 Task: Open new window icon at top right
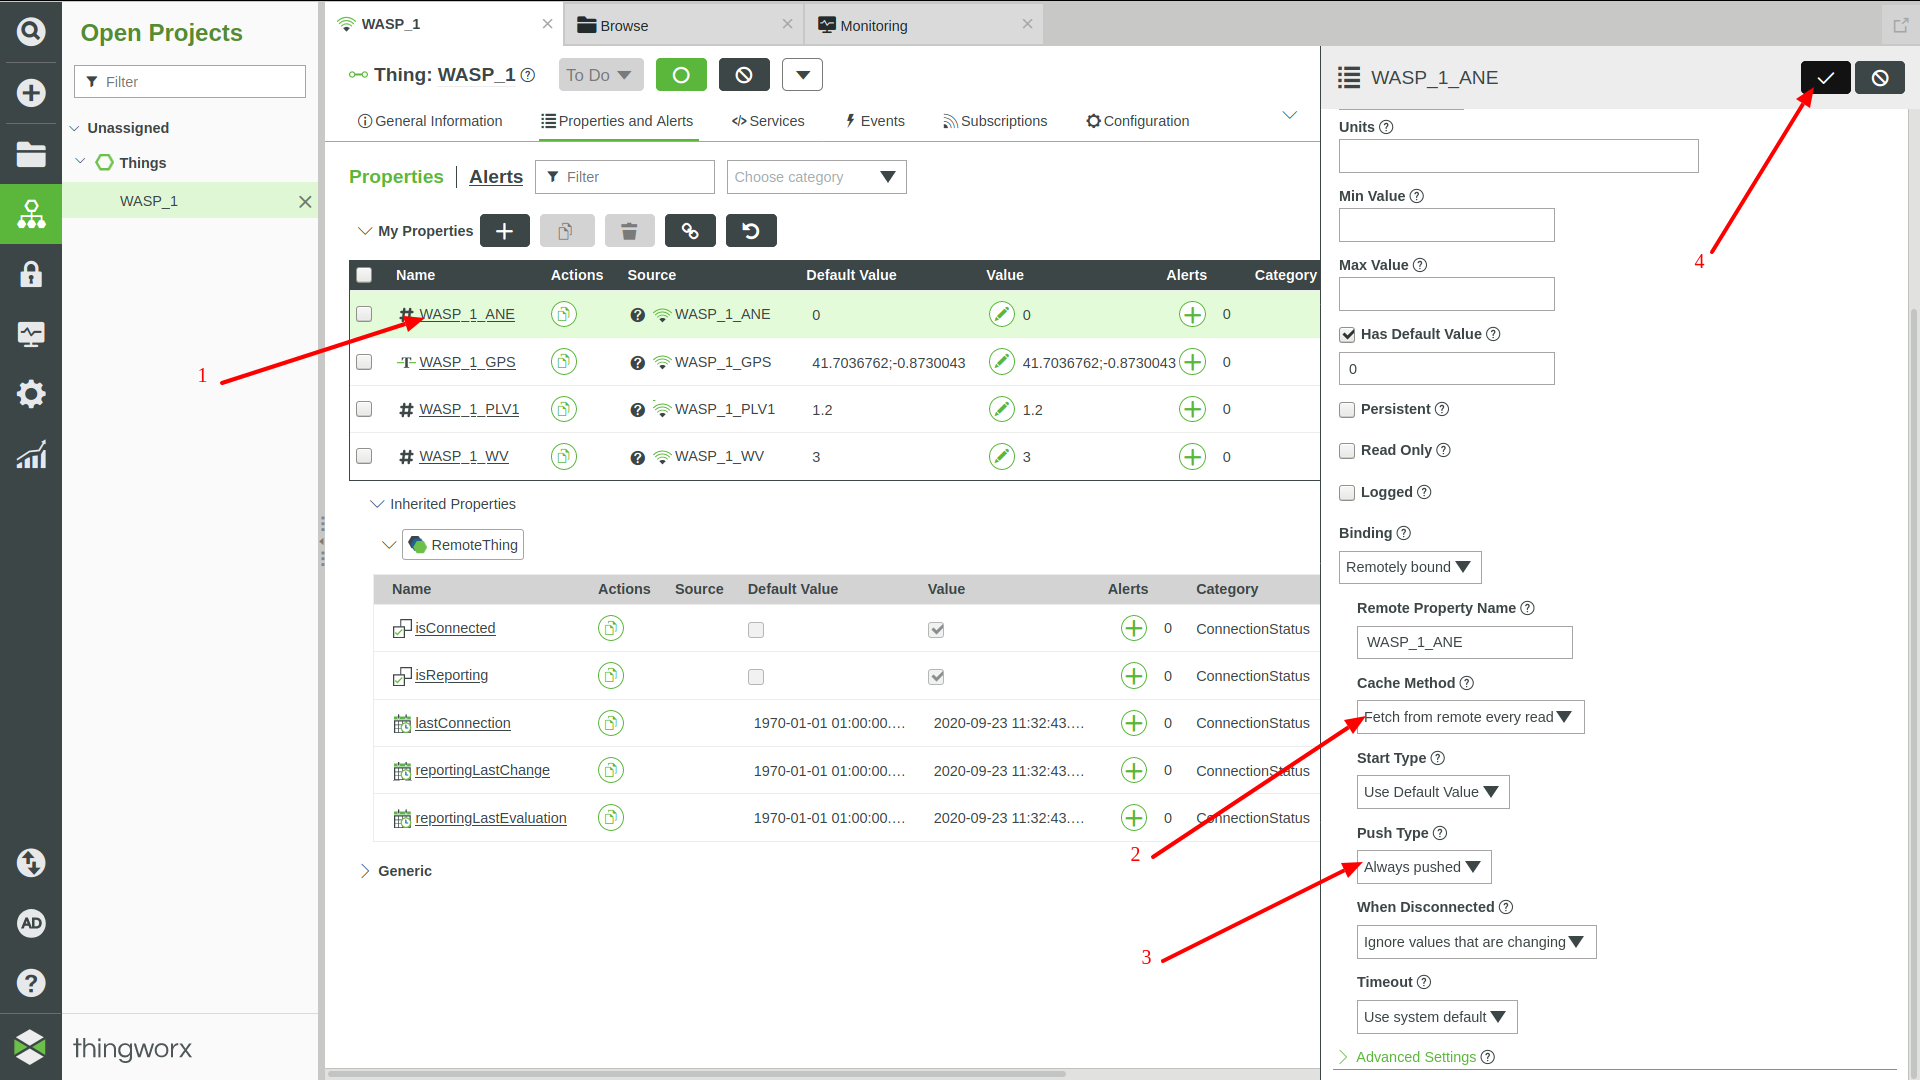click(1900, 25)
